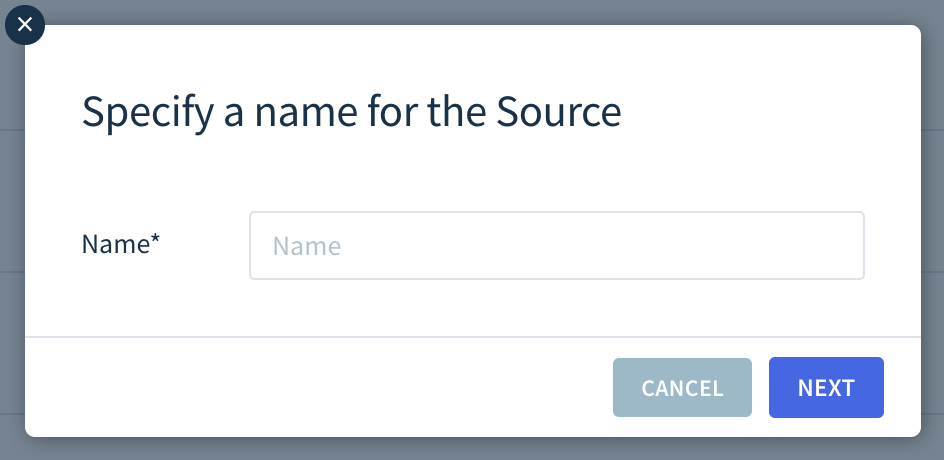Click the Name* field label
Screen dimensions: 944x460
click(x=120, y=244)
